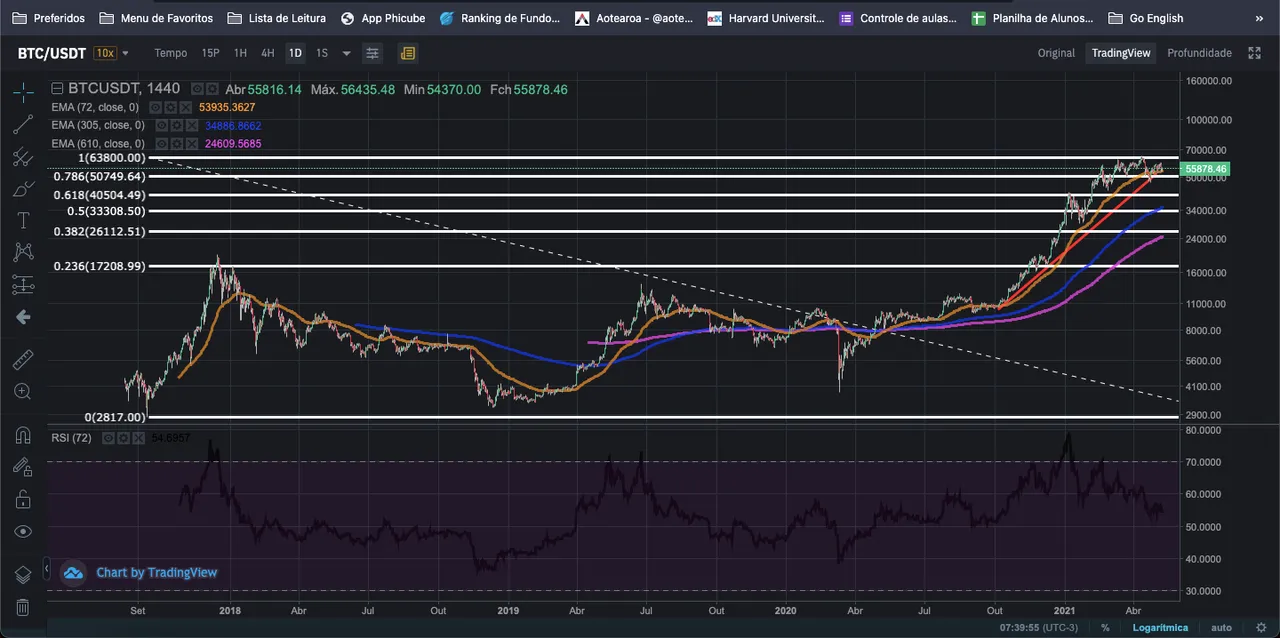Select the TradingView chart tab
Viewport: 1280px width, 638px height.
click(1121, 53)
